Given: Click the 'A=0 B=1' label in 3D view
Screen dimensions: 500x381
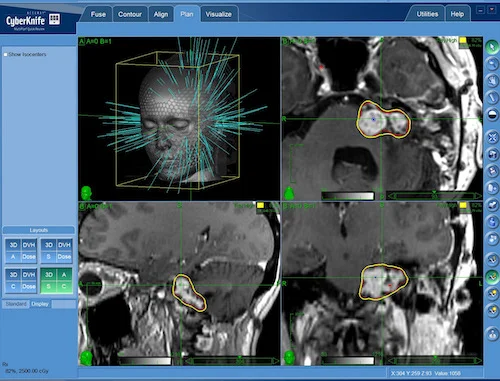Looking at the screenshot, I should 99,41.
